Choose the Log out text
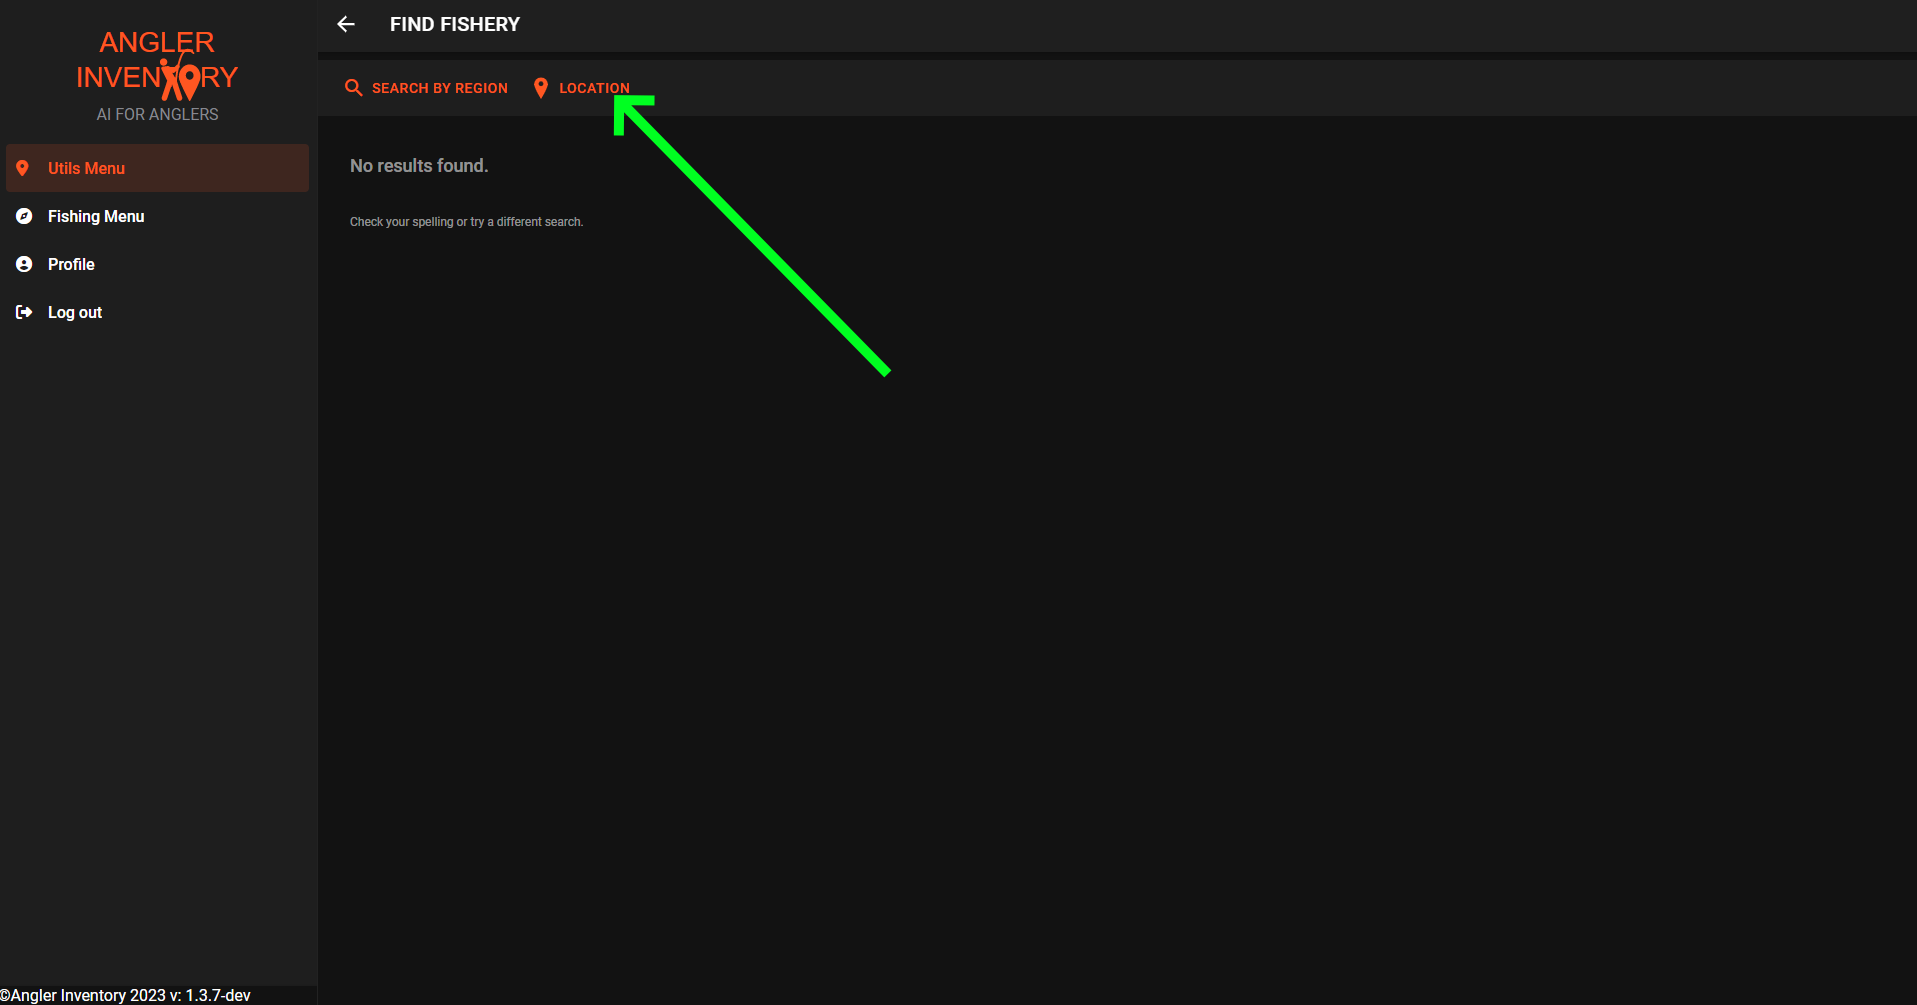Viewport: 1917px width, 1005px height. click(x=75, y=312)
